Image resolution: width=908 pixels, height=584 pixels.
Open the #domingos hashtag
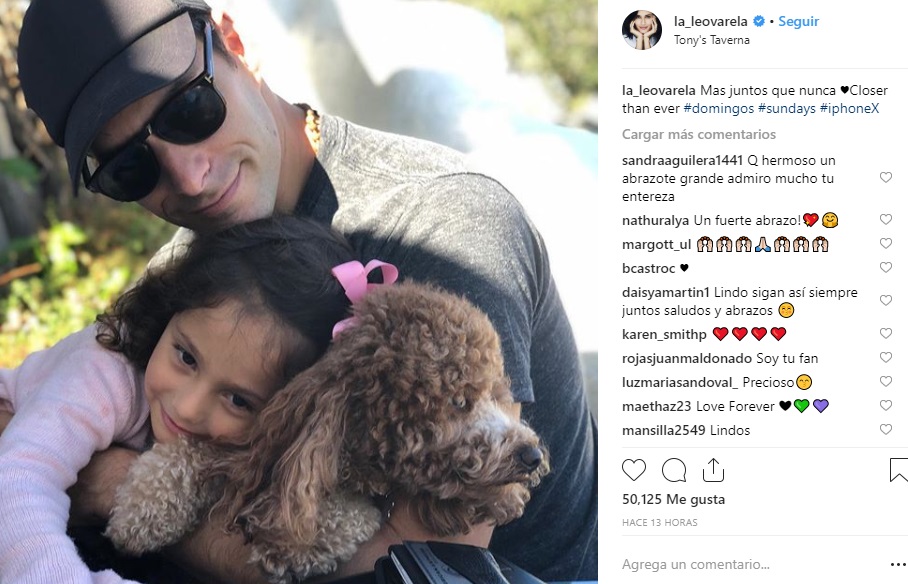(719, 108)
